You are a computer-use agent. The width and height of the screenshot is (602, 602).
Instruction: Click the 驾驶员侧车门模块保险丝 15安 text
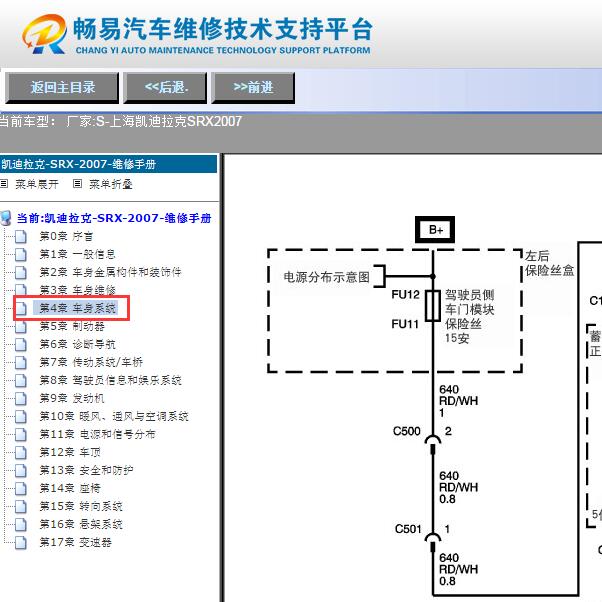pos(469,316)
